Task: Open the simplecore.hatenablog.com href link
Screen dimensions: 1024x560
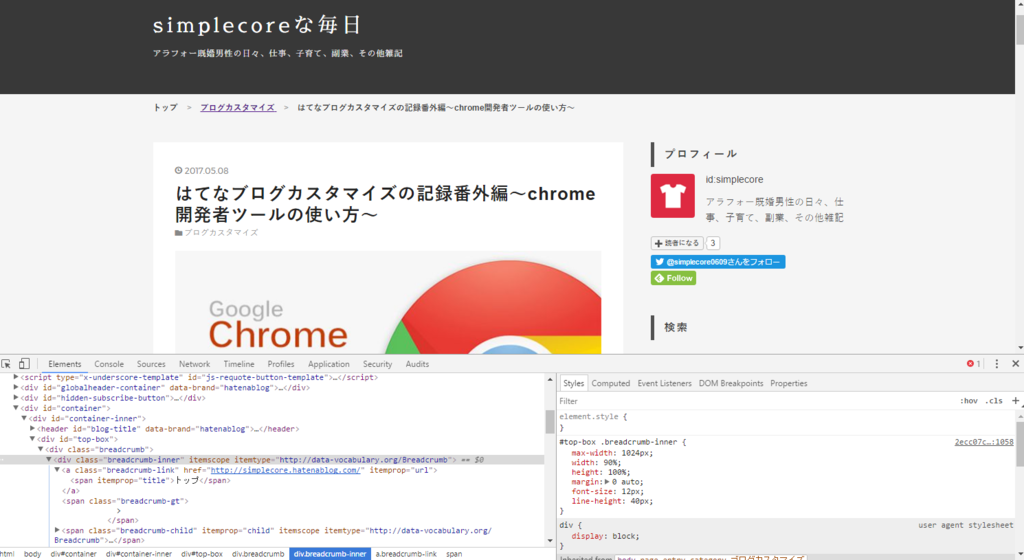Action: (285, 470)
